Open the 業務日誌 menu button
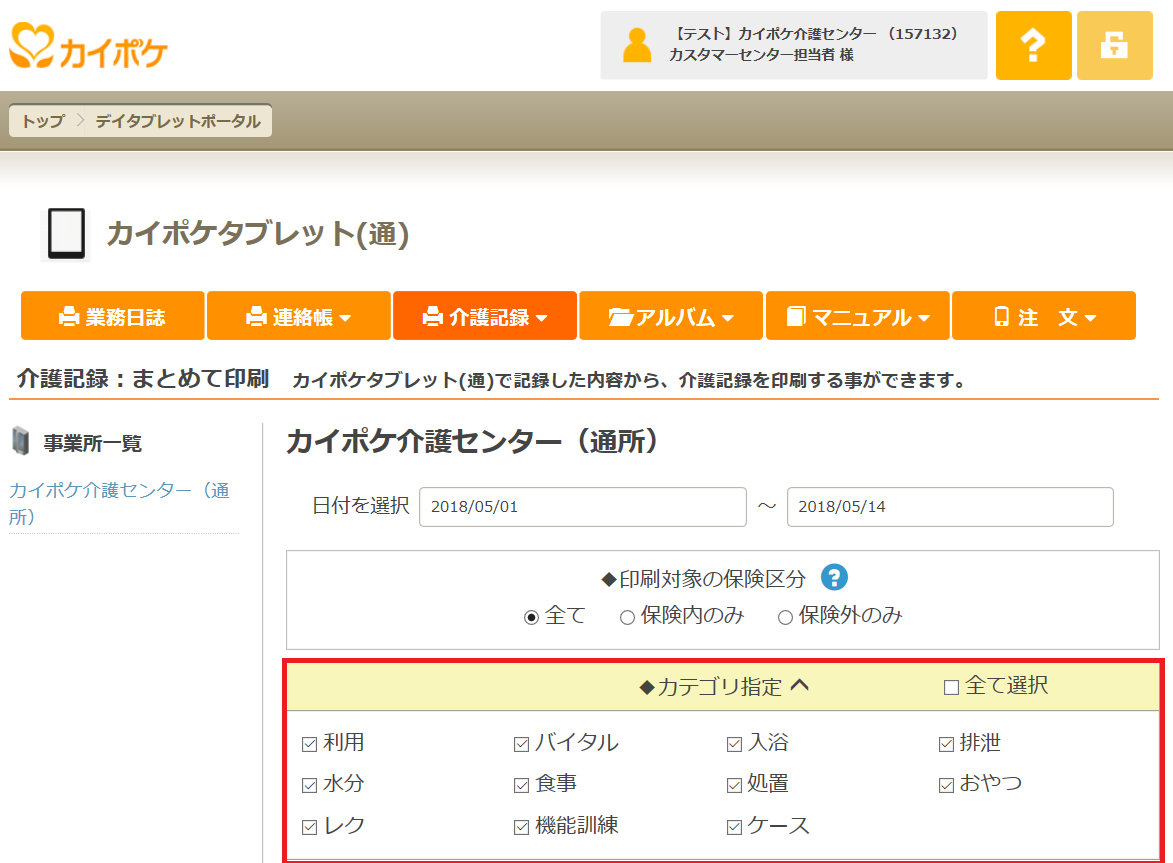Viewport: 1173px width, 863px height. tap(112, 316)
